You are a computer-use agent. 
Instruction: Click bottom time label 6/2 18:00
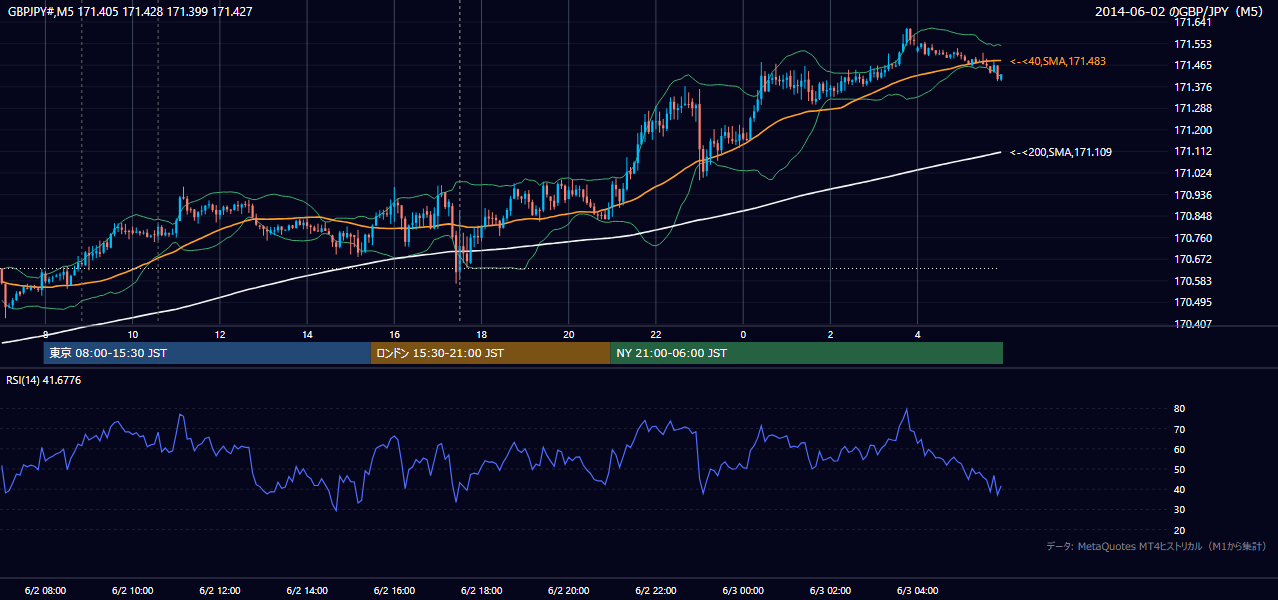coord(481,591)
